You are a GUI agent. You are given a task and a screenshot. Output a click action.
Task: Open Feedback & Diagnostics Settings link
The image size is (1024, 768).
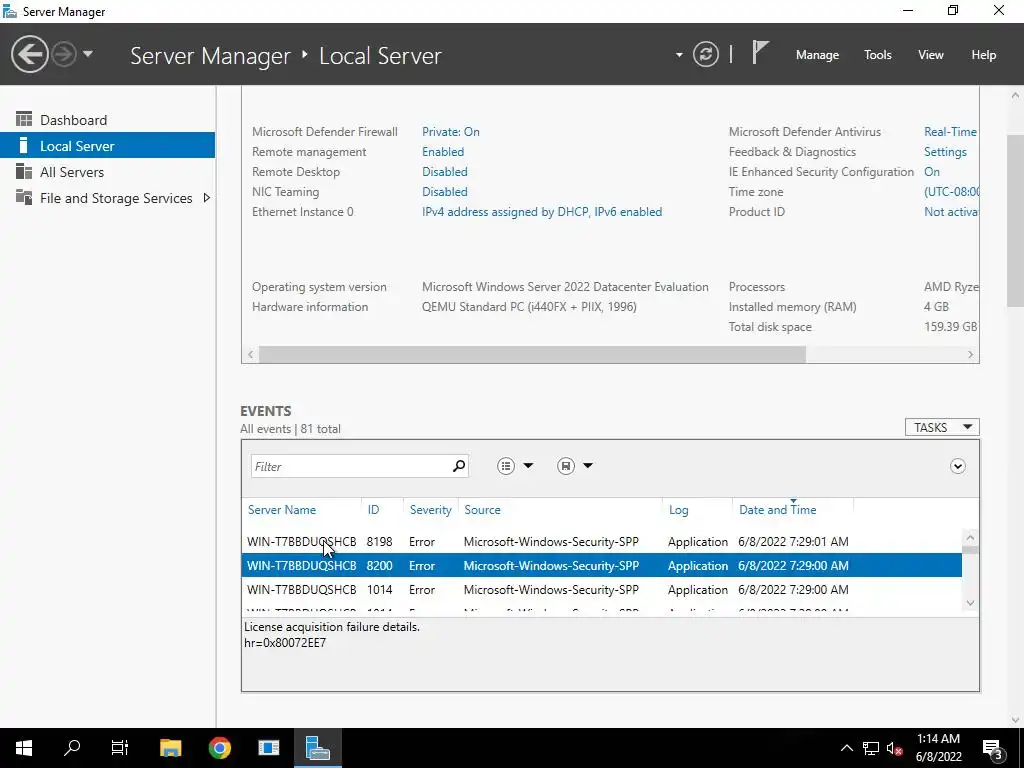[x=945, y=152]
